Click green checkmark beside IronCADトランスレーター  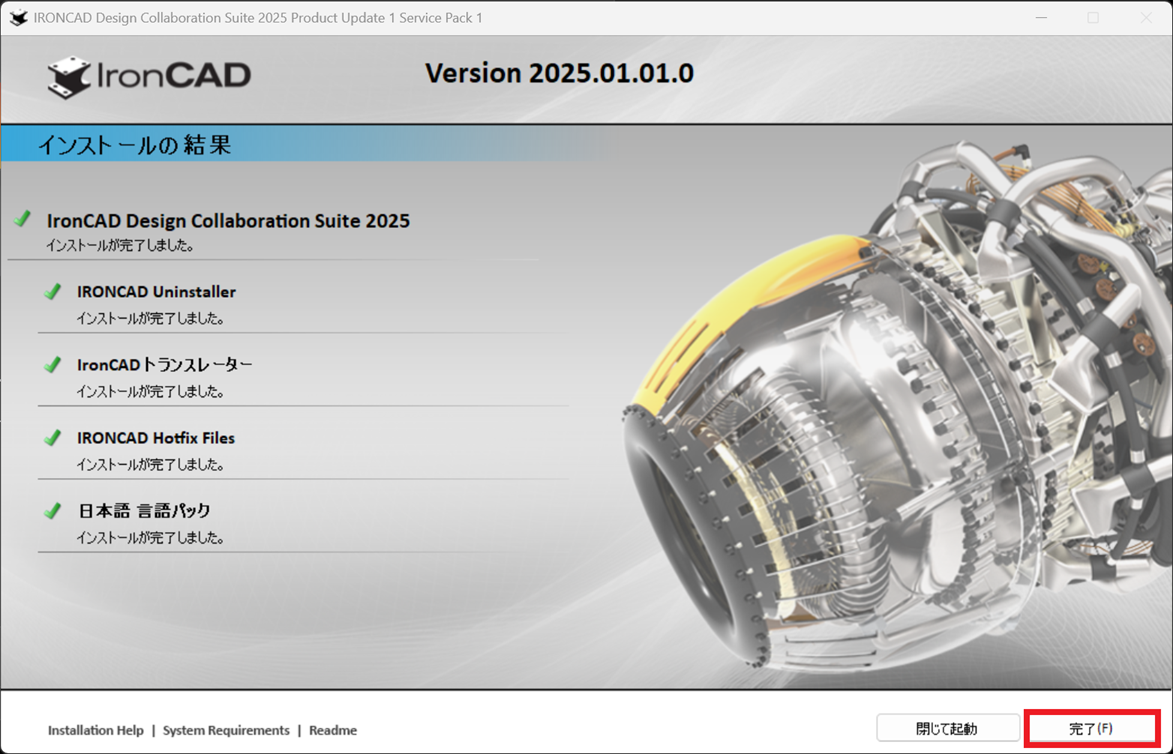click(53, 364)
